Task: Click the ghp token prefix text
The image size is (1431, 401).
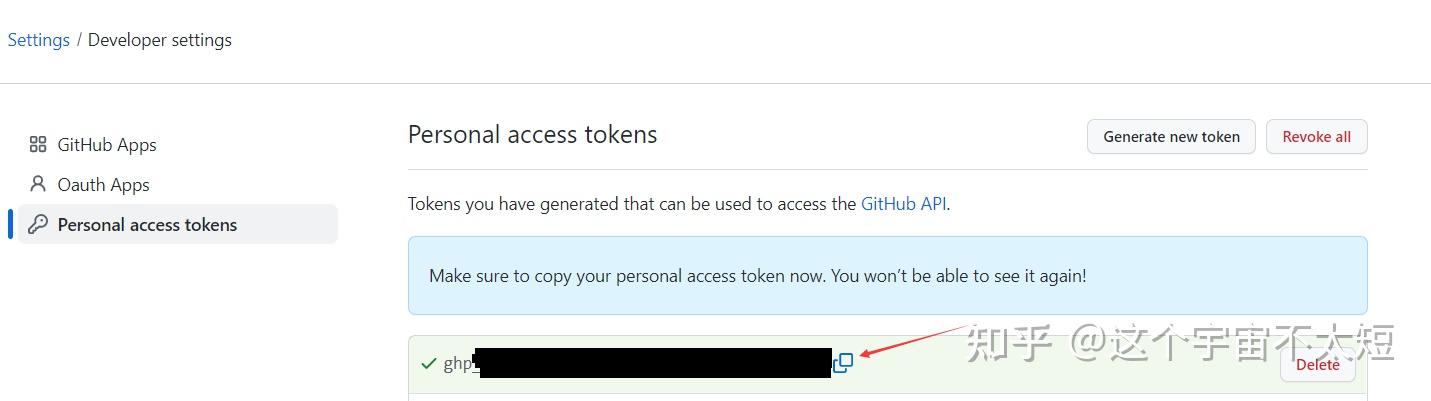Action: tap(458, 364)
